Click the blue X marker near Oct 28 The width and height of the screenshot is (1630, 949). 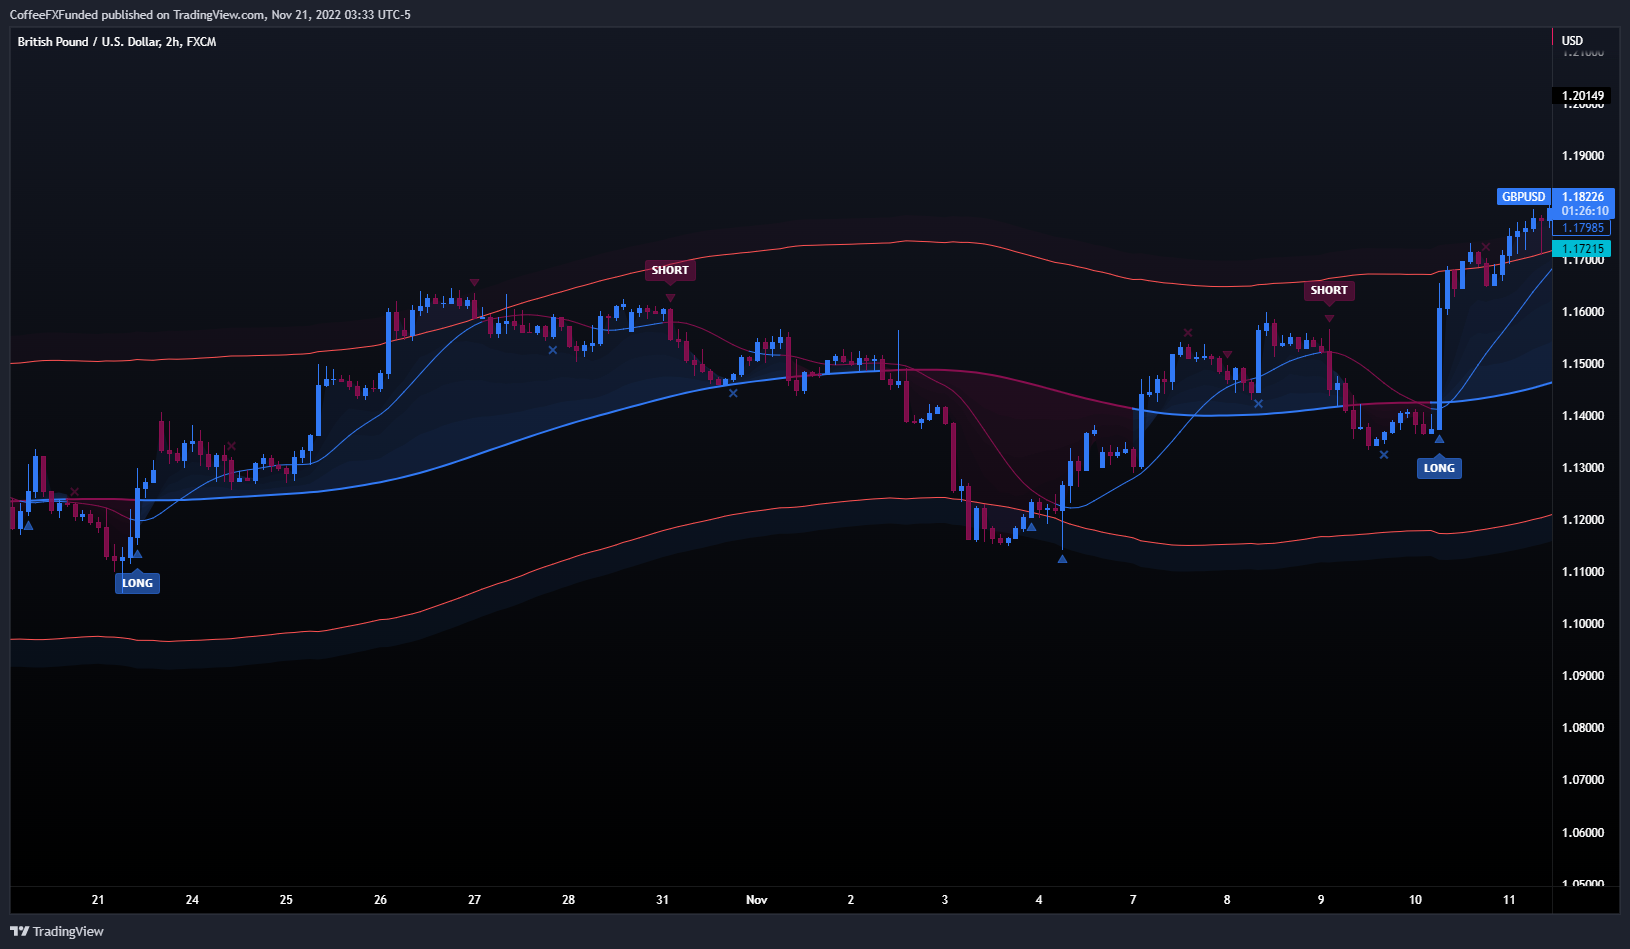point(552,350)
